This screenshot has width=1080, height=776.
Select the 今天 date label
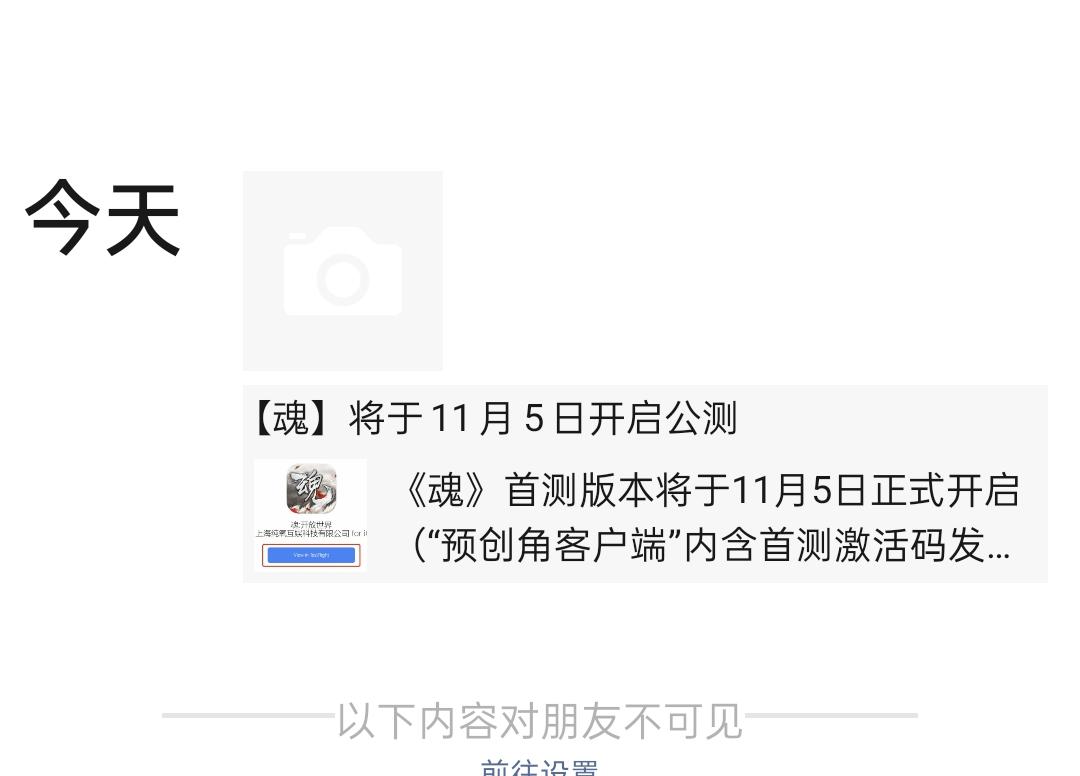tap(103, 218)
